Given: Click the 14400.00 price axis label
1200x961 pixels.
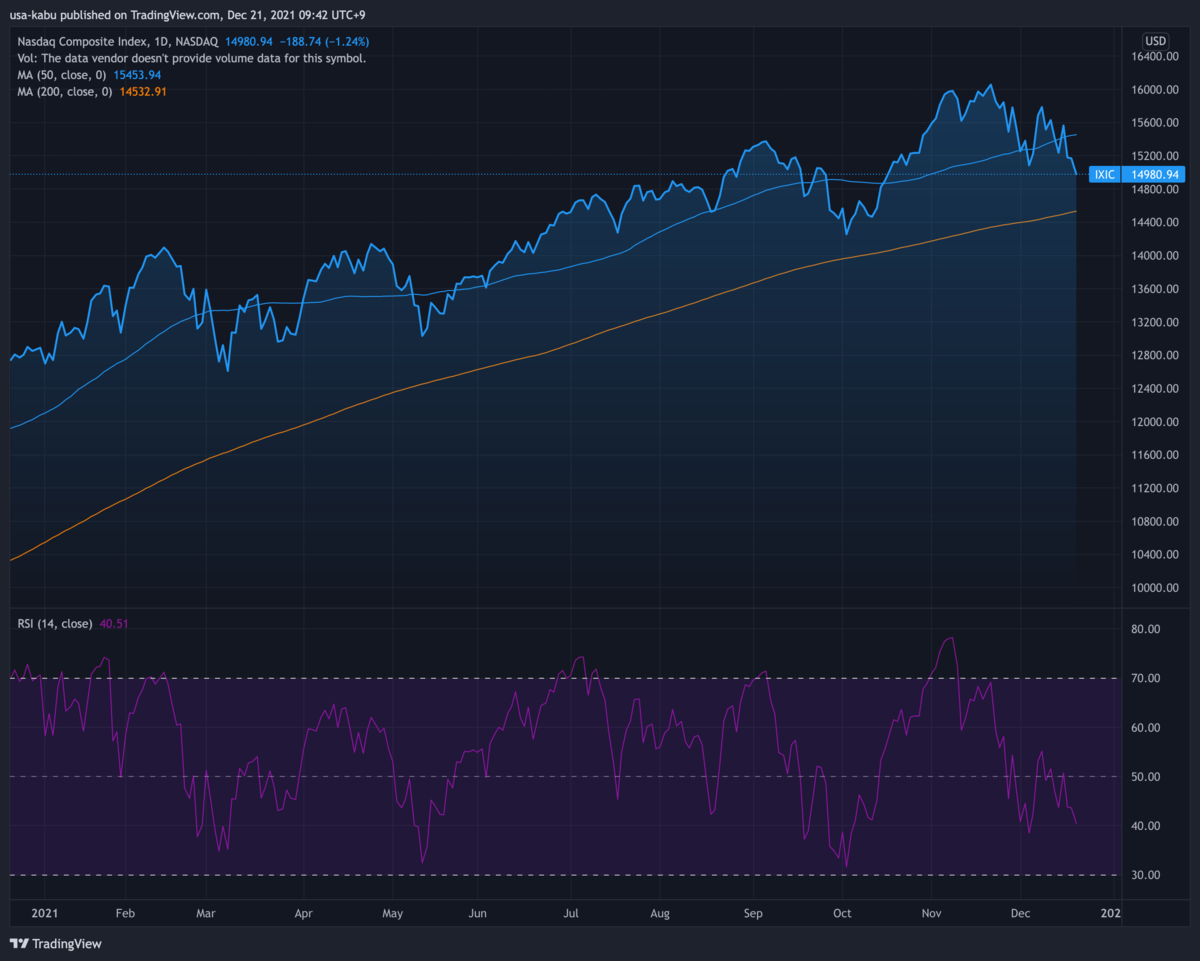Looking at the screenshot, I should 1156,223.
